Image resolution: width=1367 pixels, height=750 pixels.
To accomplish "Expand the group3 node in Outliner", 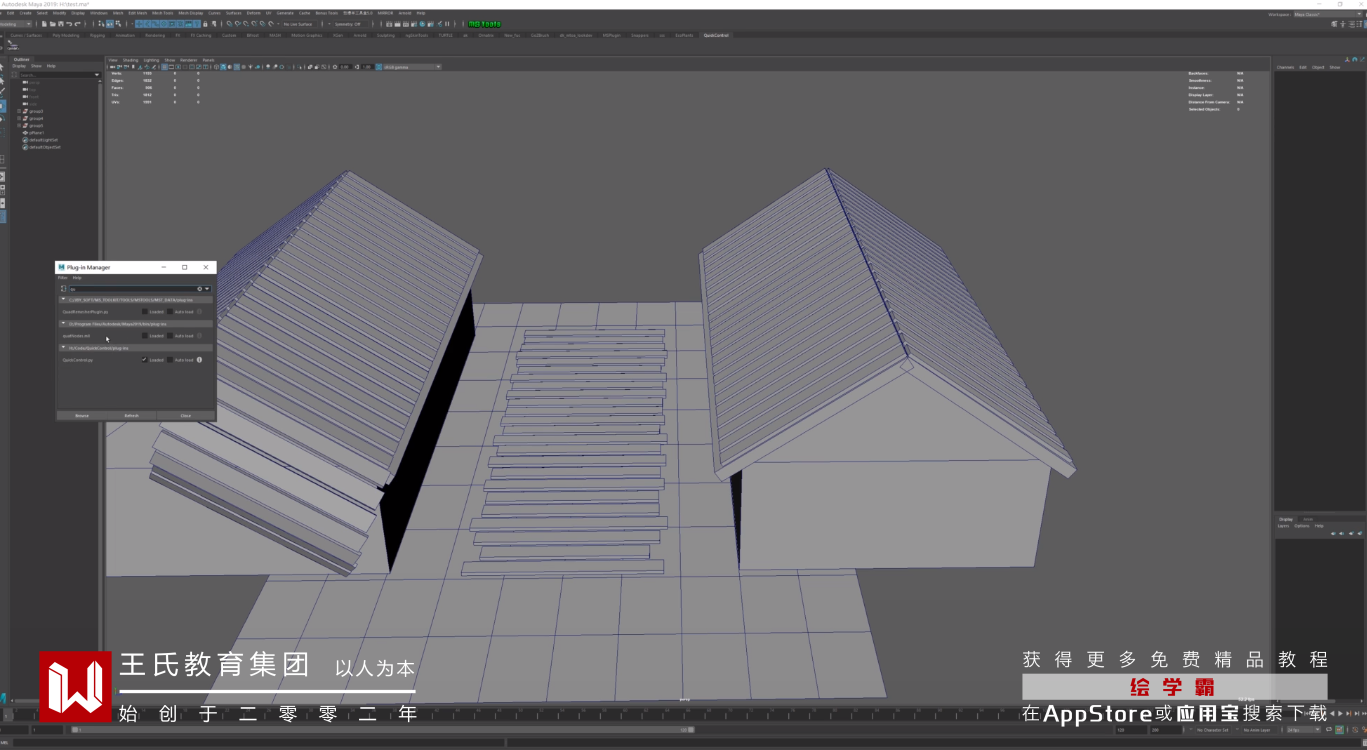I will coord(18,111).
